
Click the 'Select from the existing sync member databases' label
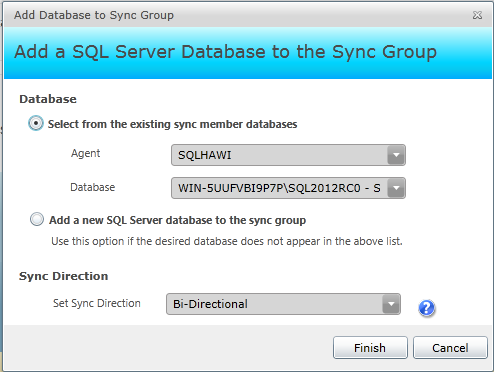(172, 124)
